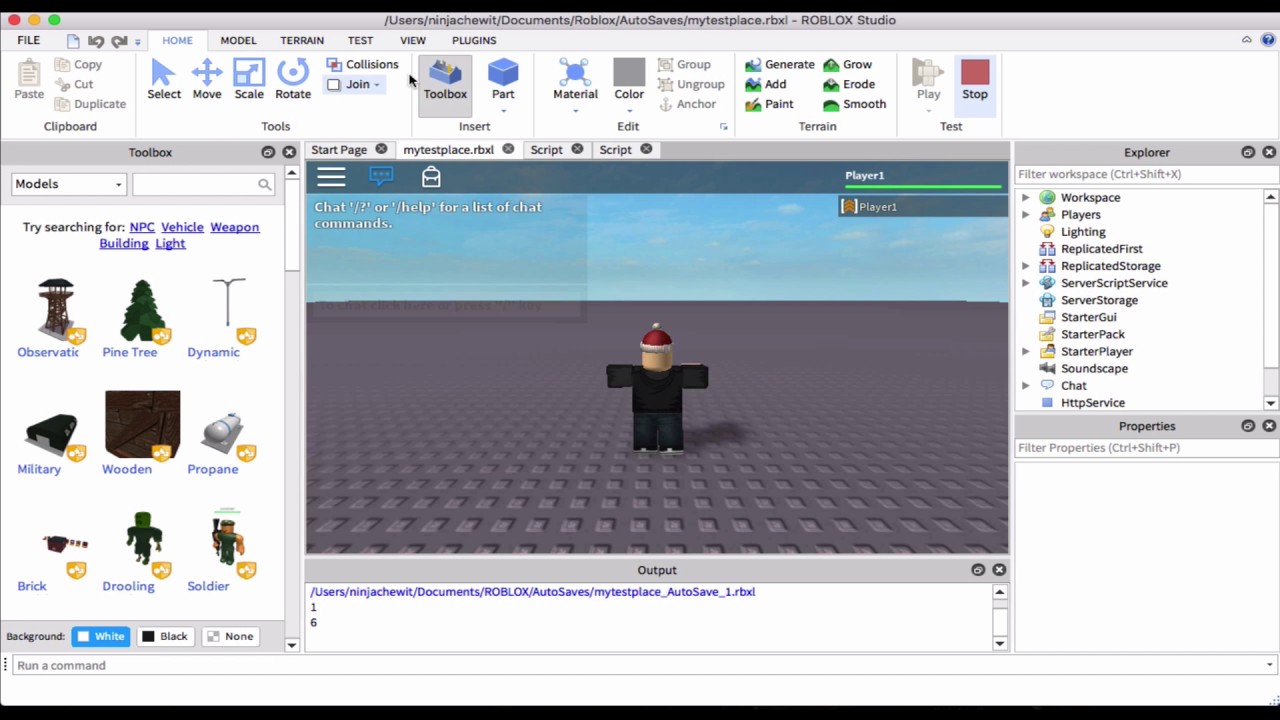Image resolution: width=1280 pixels, height=720 pixels.
Task: Click the Paint terrain tool
Action: (769, 104)
